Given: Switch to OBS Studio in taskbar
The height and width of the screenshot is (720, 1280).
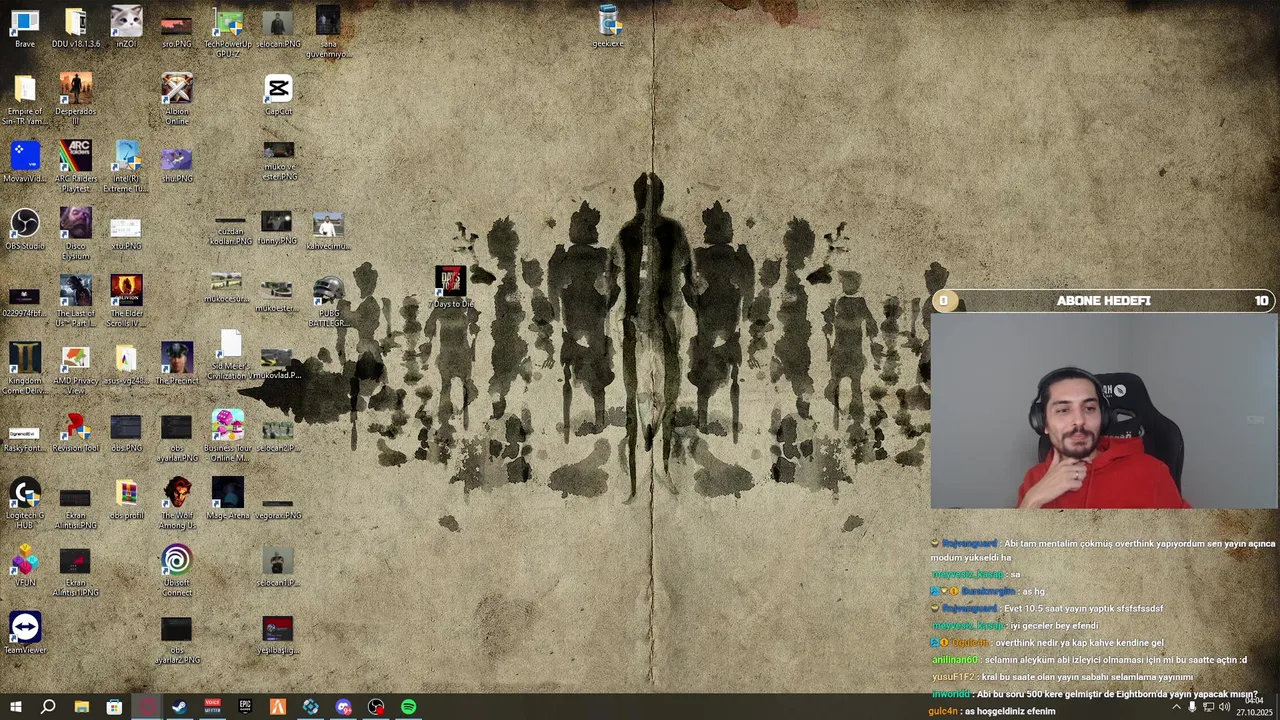Looking at the screenshot, I should point(376,707).
